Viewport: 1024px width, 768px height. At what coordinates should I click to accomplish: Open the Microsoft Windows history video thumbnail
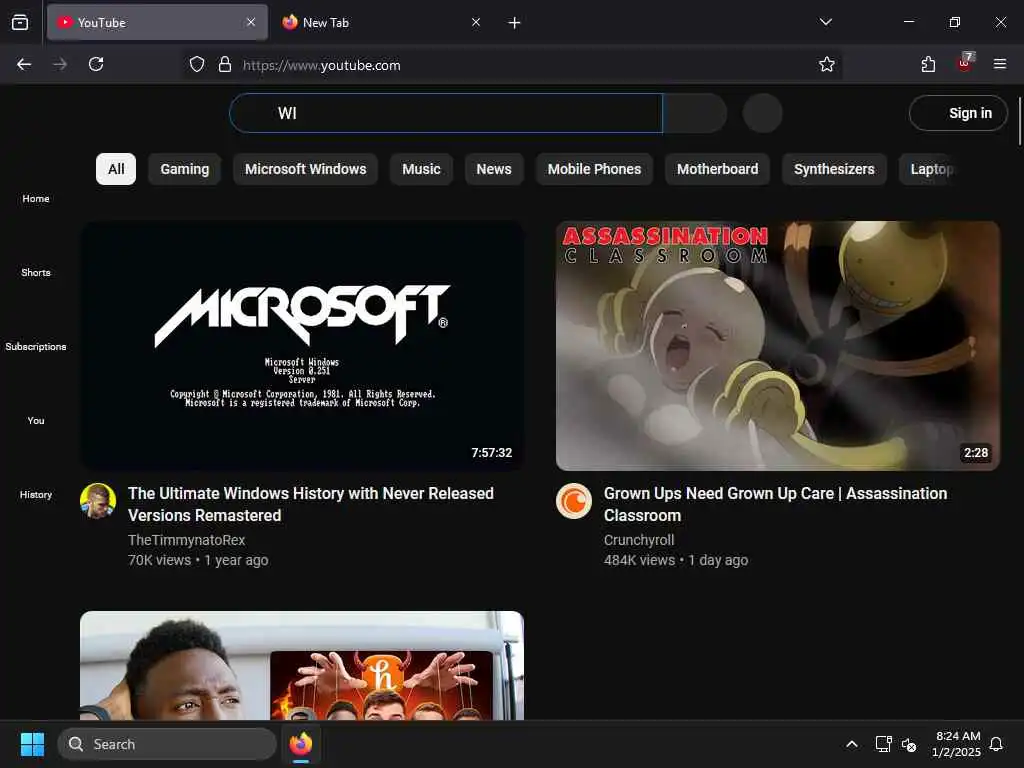tap(302, 345)
